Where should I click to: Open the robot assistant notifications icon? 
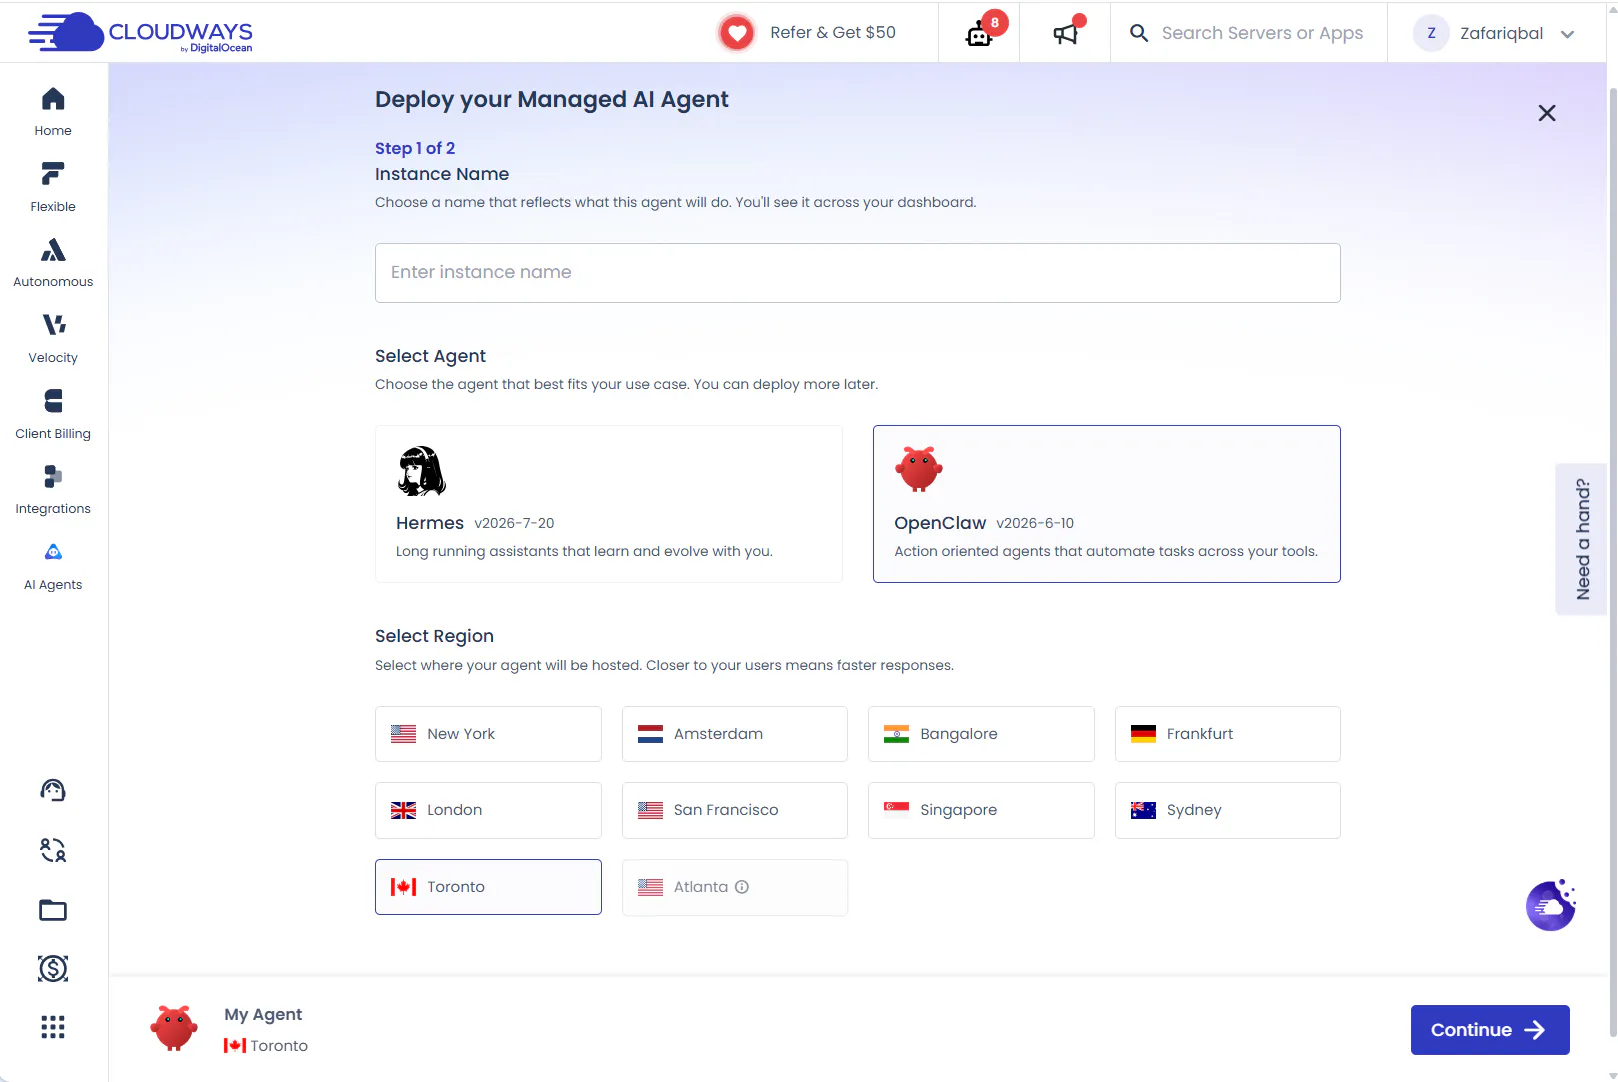(980, 33)
